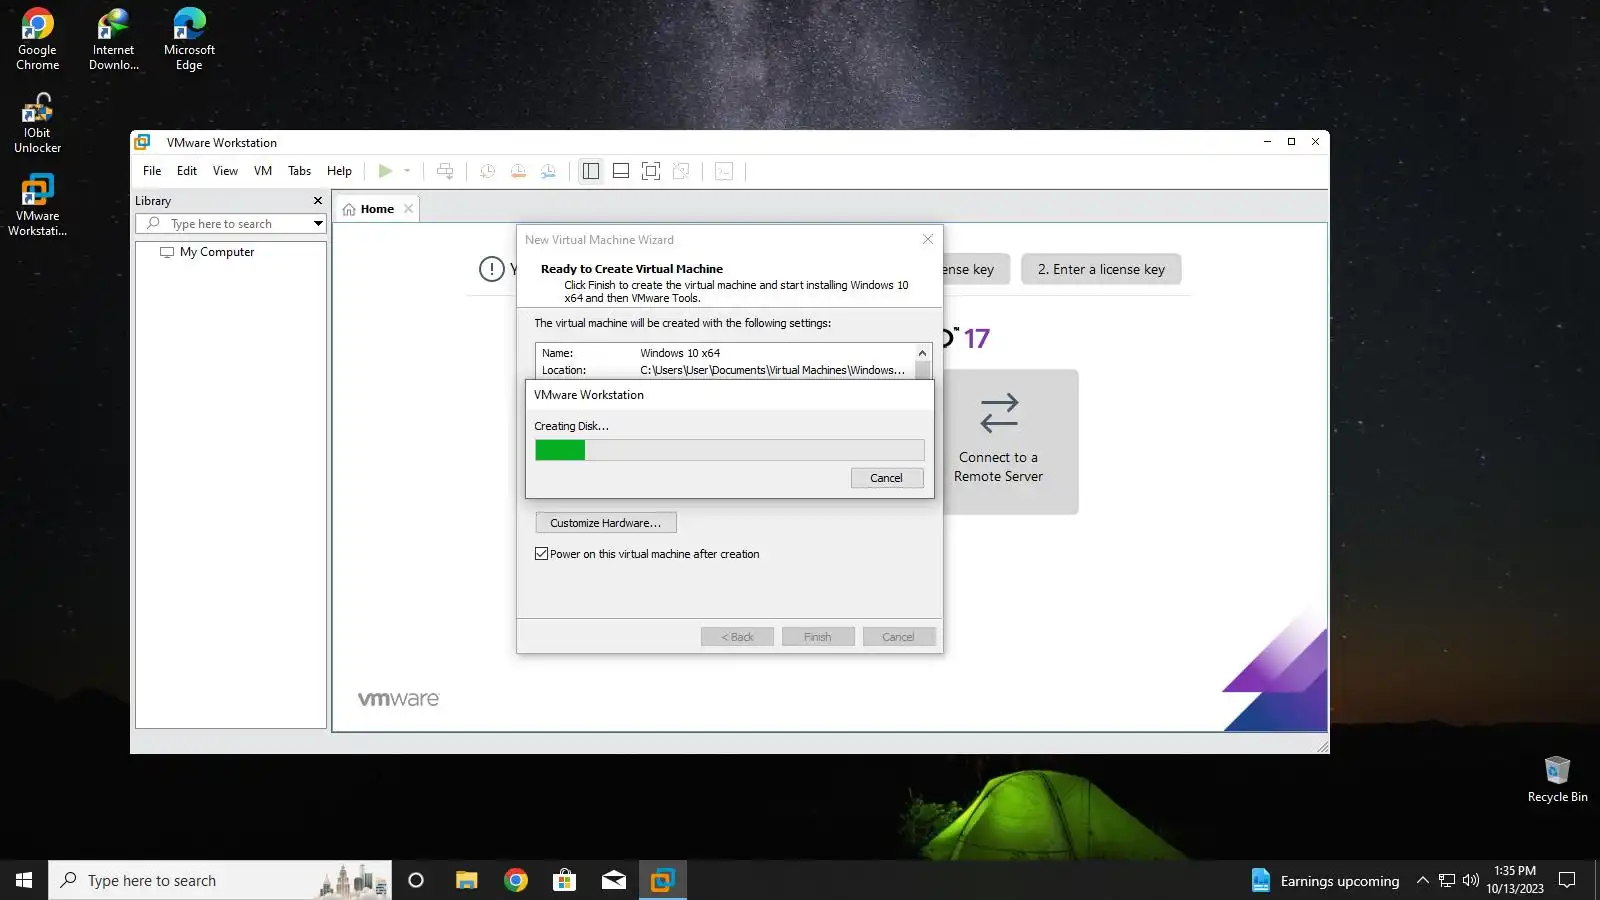Click VMware Workstation taskbar icon
Screen dimensions: 1600x900
pyautogui.click(x=662, y=880)
